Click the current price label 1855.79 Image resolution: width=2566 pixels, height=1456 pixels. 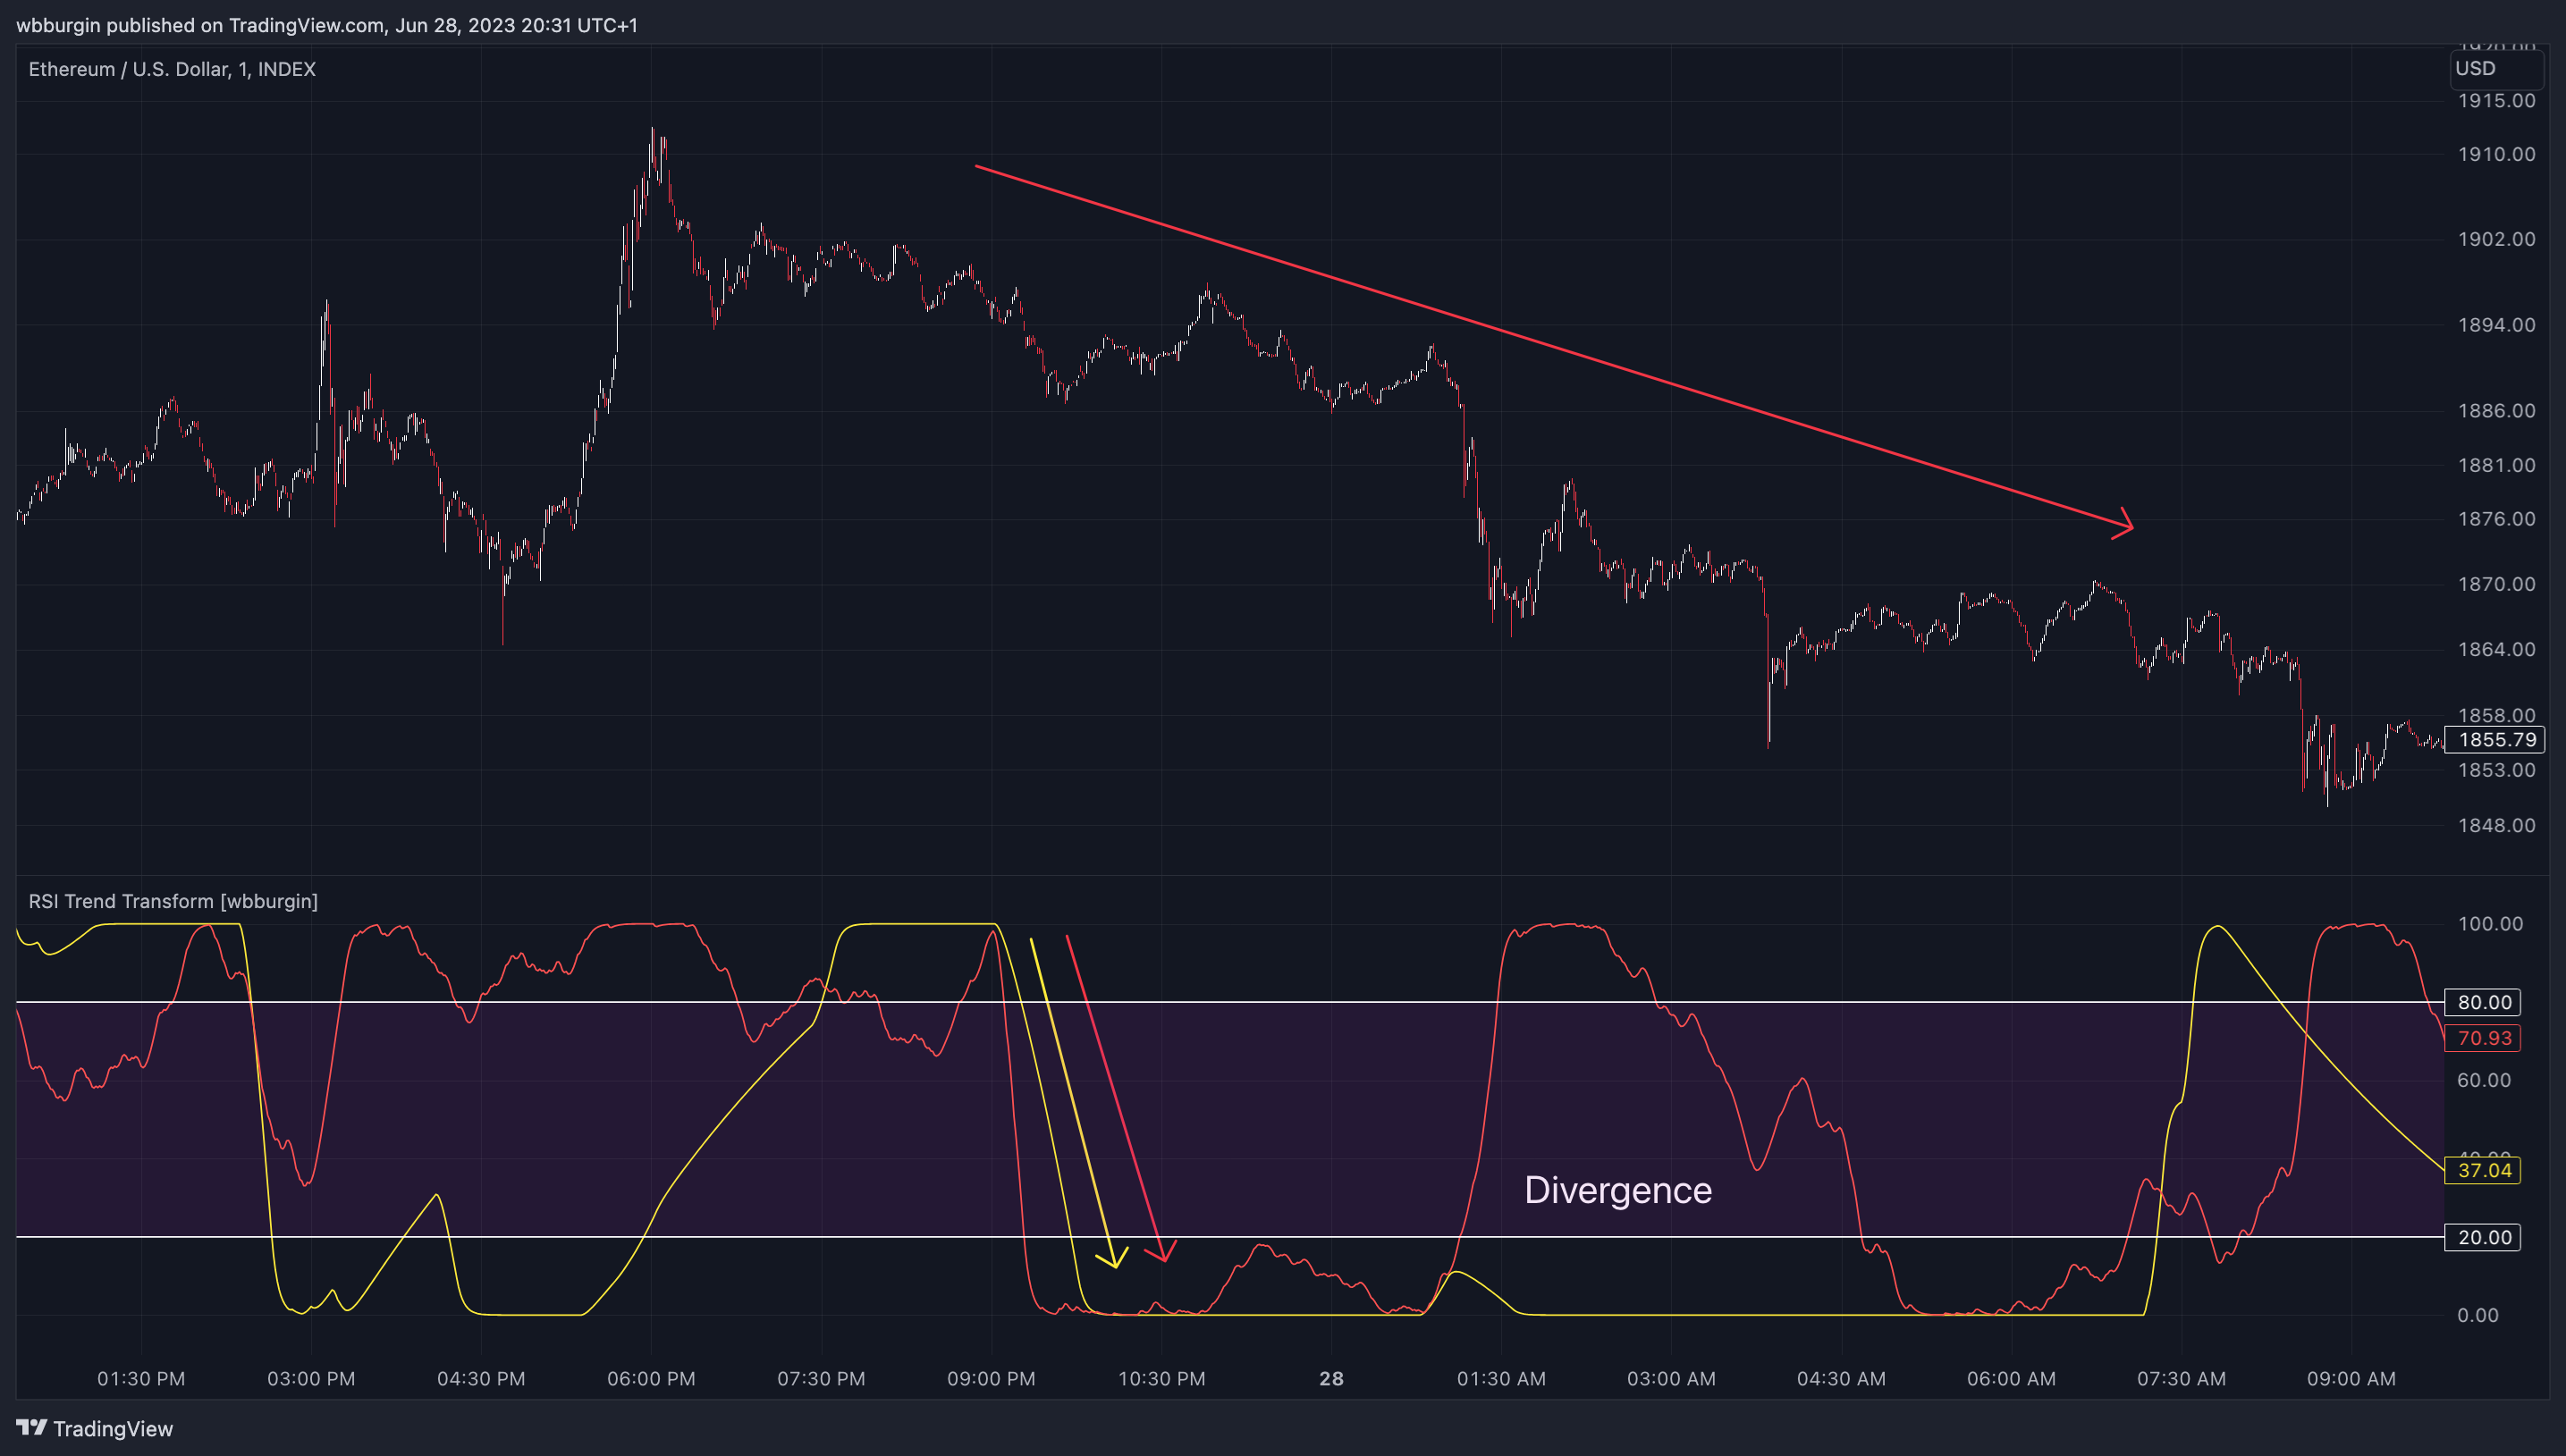coord(2494,740)
